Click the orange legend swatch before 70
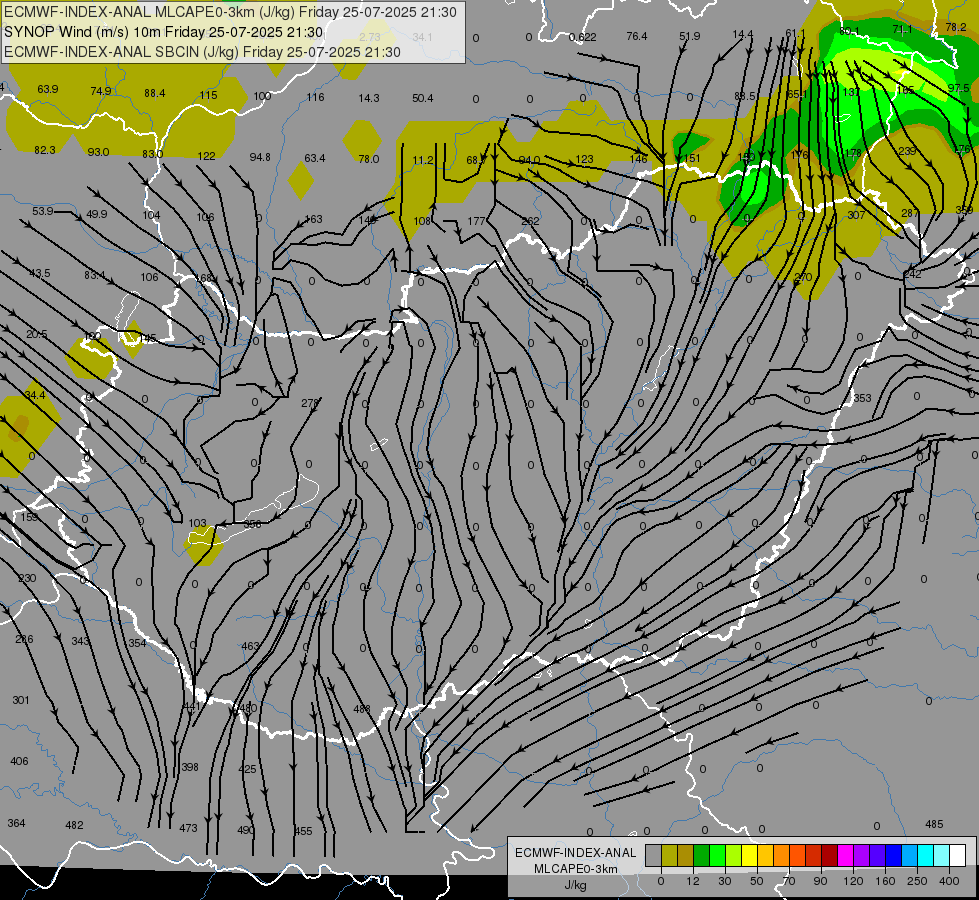 pos(782,856)
